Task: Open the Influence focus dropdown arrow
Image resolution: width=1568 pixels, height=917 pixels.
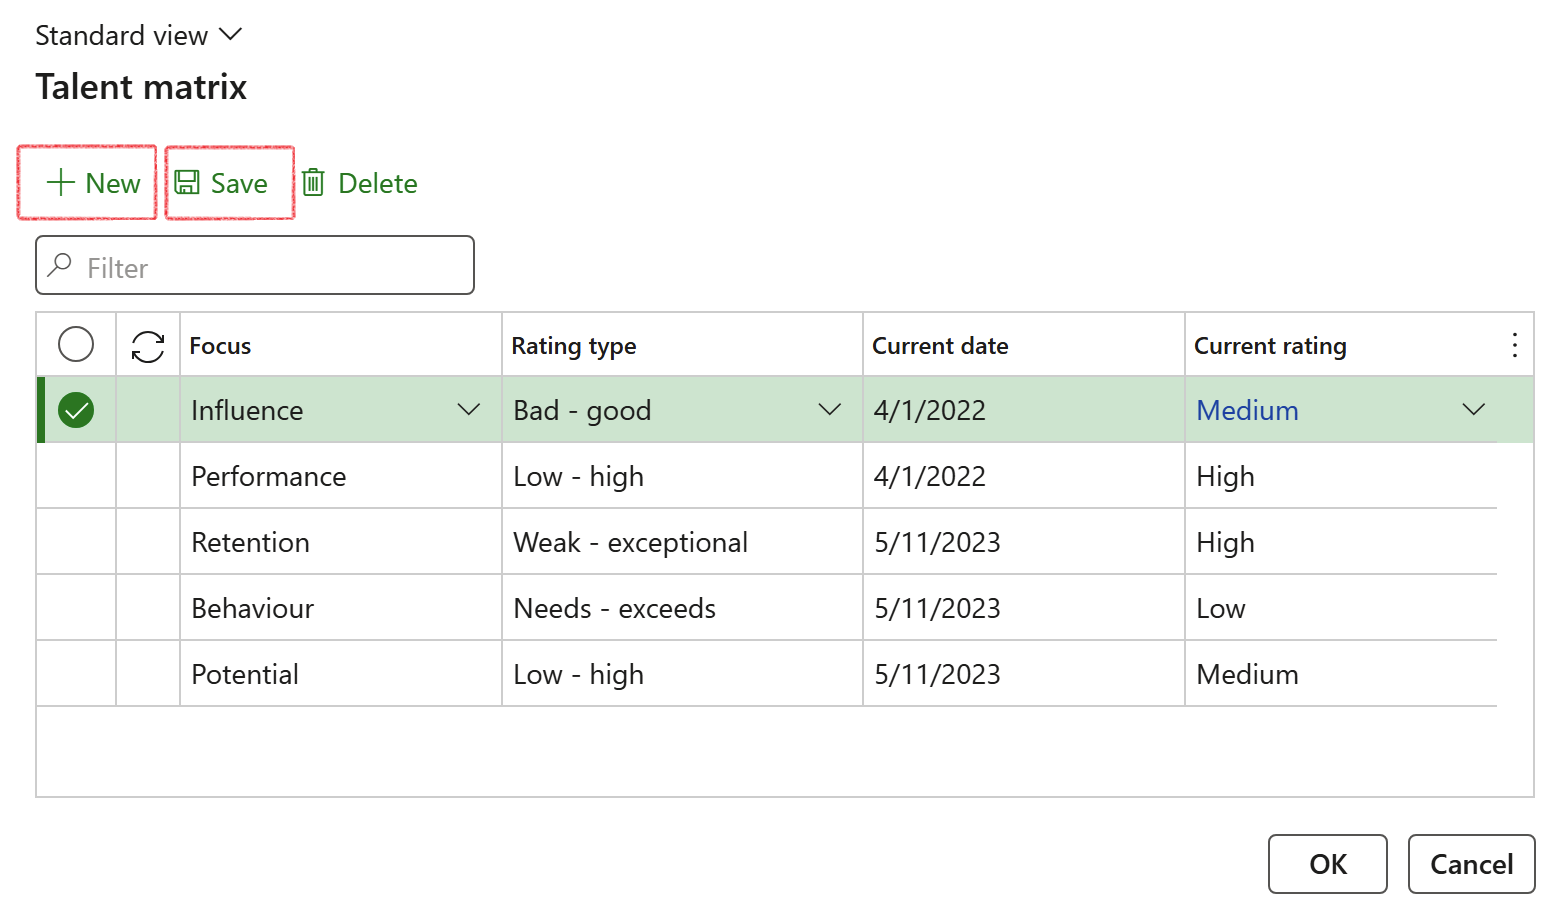Action: point(468,410)
